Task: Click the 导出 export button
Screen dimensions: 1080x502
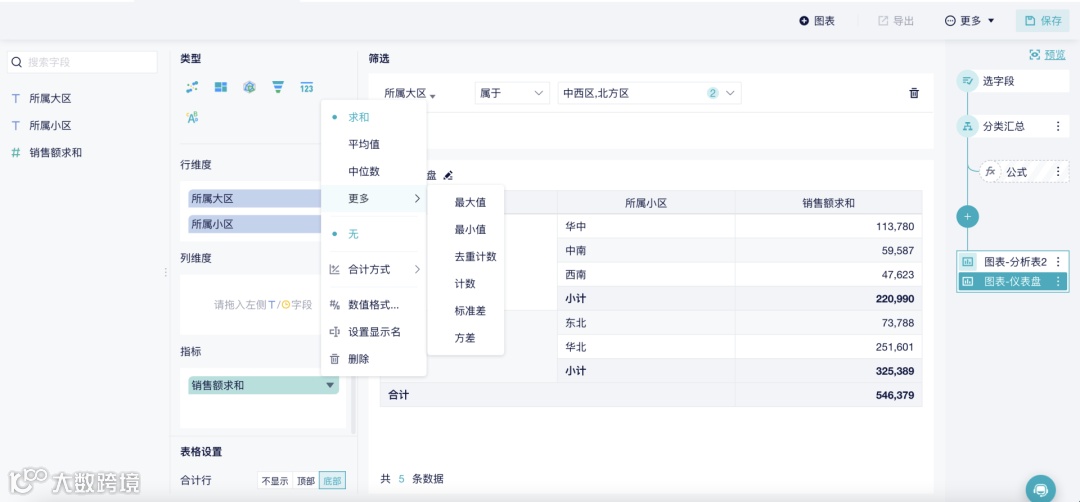Action: (x=895, y=21)
